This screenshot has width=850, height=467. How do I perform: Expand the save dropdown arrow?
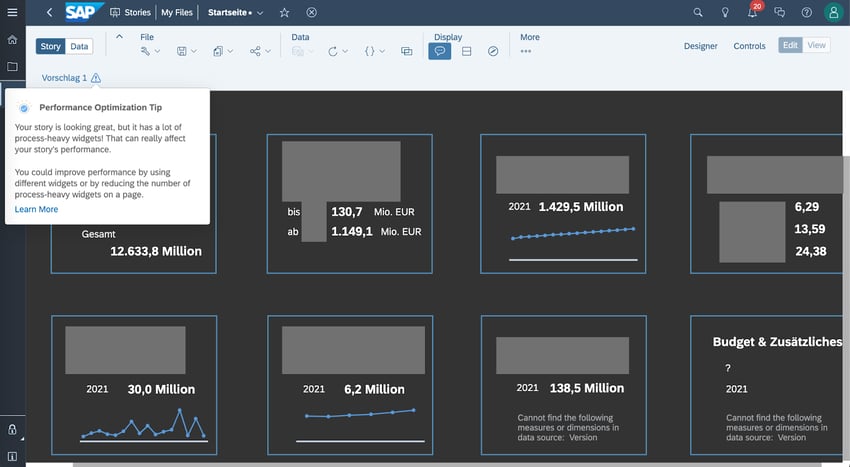[194, 51]
